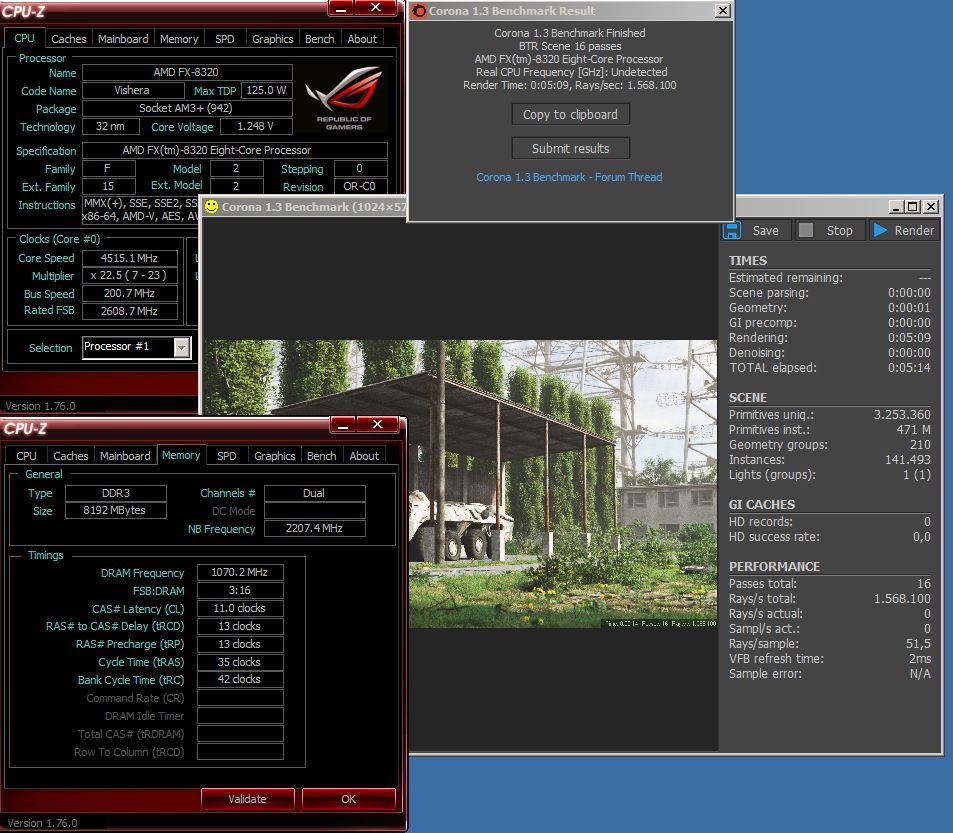Open Corona 1.3 Benchmark Forum Thread link
953x833 pixels.
click(569, 177)
